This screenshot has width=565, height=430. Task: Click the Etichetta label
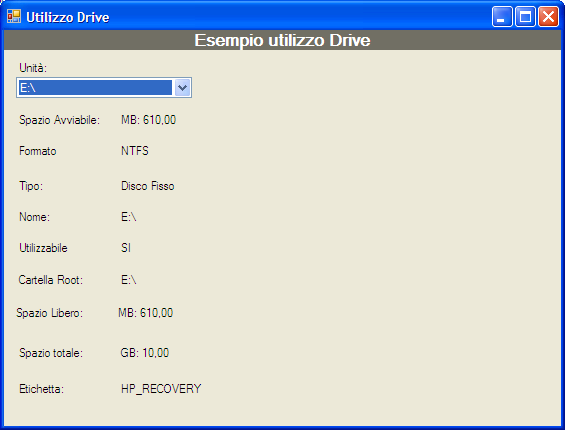click(41, 389)
